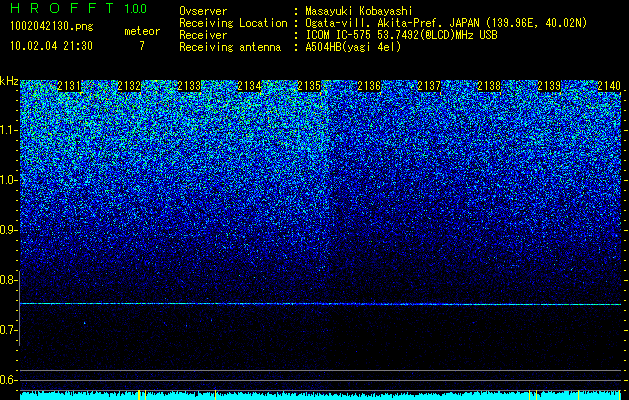Click the 2132 time marker

click(129, 86)
